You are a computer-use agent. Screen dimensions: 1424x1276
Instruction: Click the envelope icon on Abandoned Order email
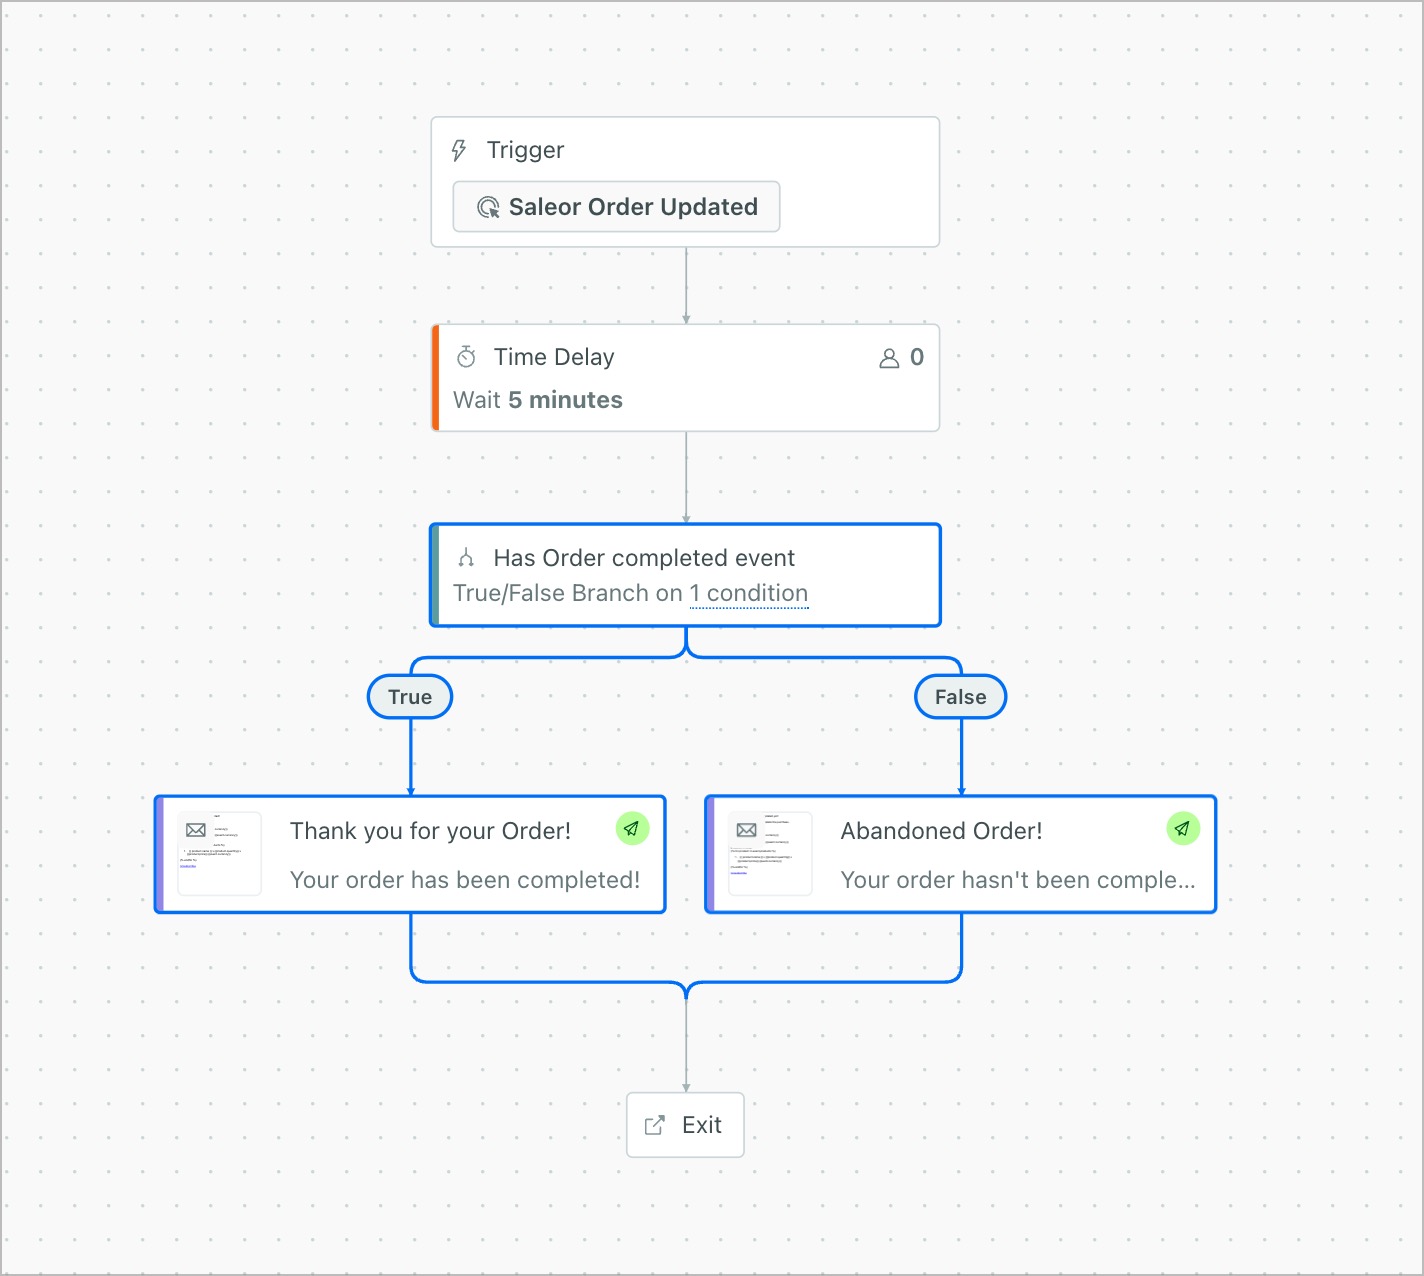(x=746, y=830)
